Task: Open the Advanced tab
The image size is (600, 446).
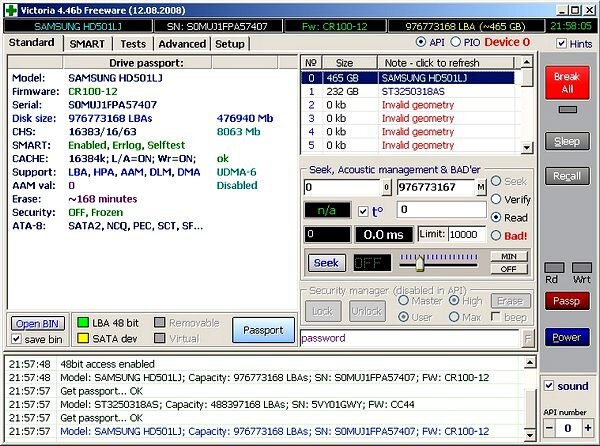Action: pos(182,44)
